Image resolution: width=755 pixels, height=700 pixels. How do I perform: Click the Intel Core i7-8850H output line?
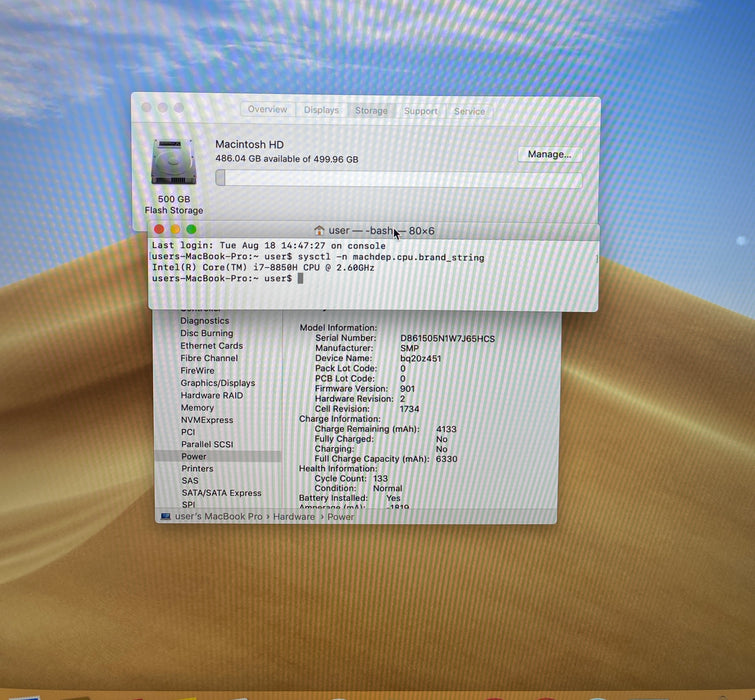coord(263,268)
